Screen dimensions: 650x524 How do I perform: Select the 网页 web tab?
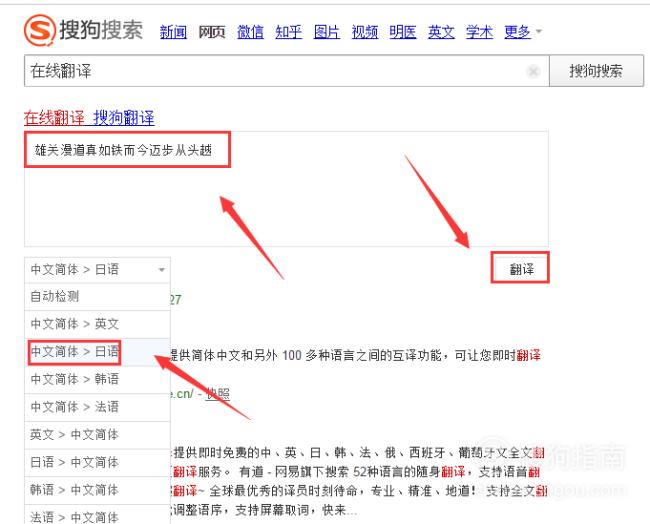click(211, 32)
